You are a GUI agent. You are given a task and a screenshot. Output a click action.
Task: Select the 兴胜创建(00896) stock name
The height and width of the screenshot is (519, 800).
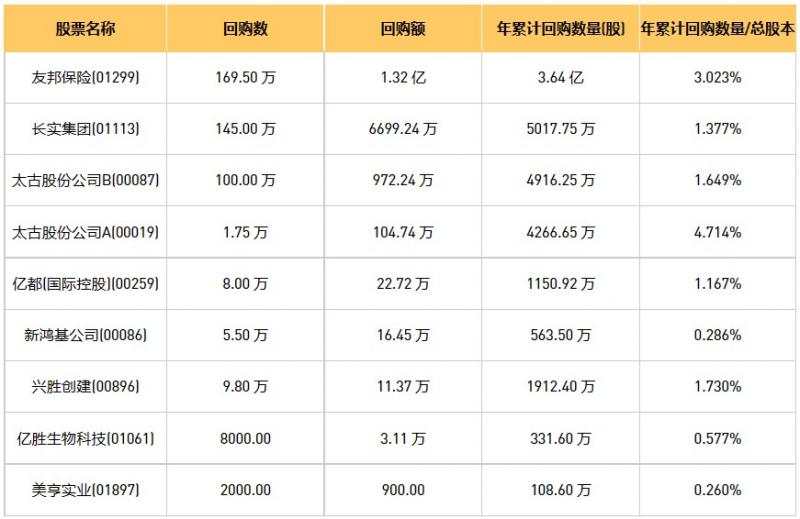pyautogui.click(x=85, y=387)
